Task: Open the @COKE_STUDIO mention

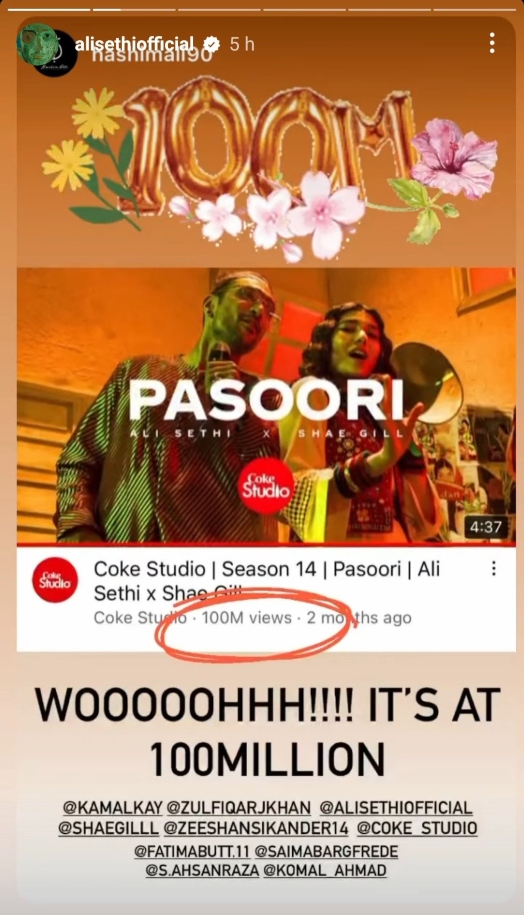Action: [x=417, y=828]
